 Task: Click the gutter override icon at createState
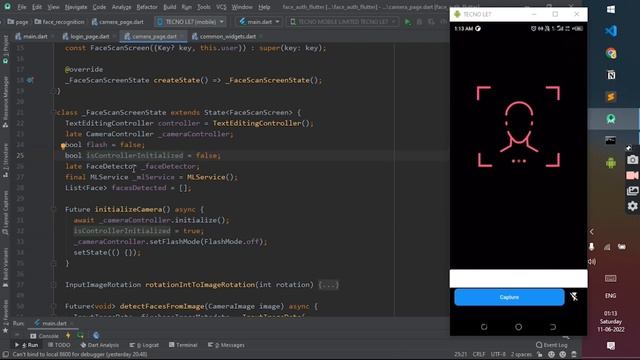(x=30, y=80)
